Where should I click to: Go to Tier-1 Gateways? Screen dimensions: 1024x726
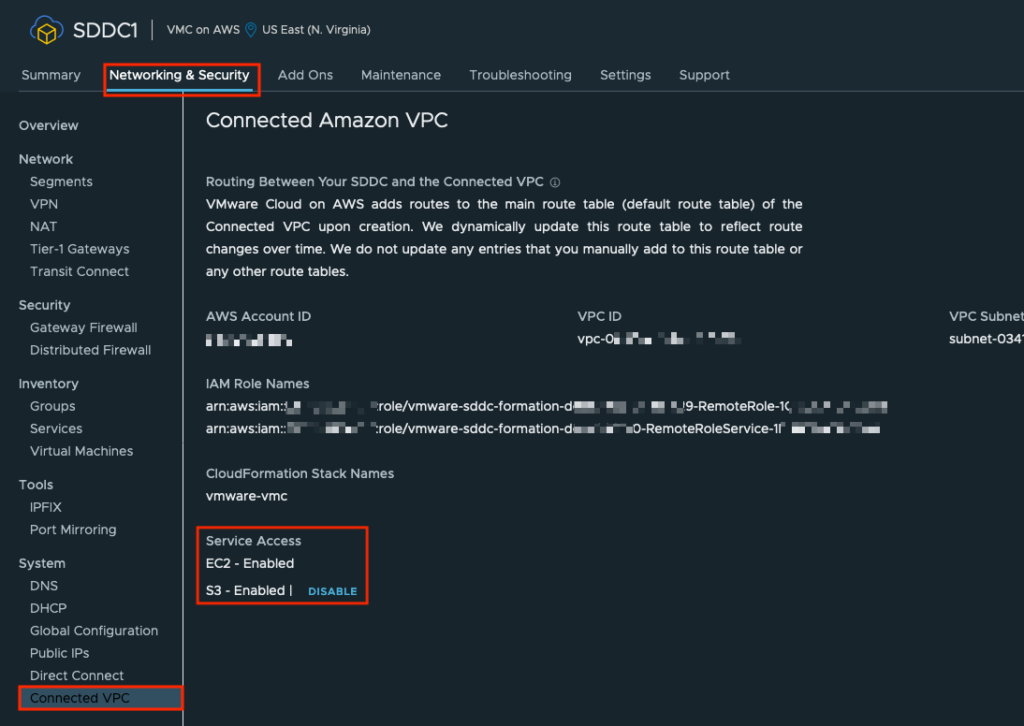(x=80, y=249)
